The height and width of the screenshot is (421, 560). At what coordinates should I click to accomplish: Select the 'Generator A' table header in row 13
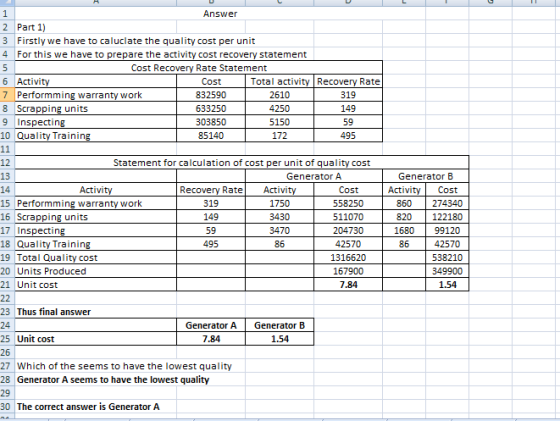[x=314, y=176]
